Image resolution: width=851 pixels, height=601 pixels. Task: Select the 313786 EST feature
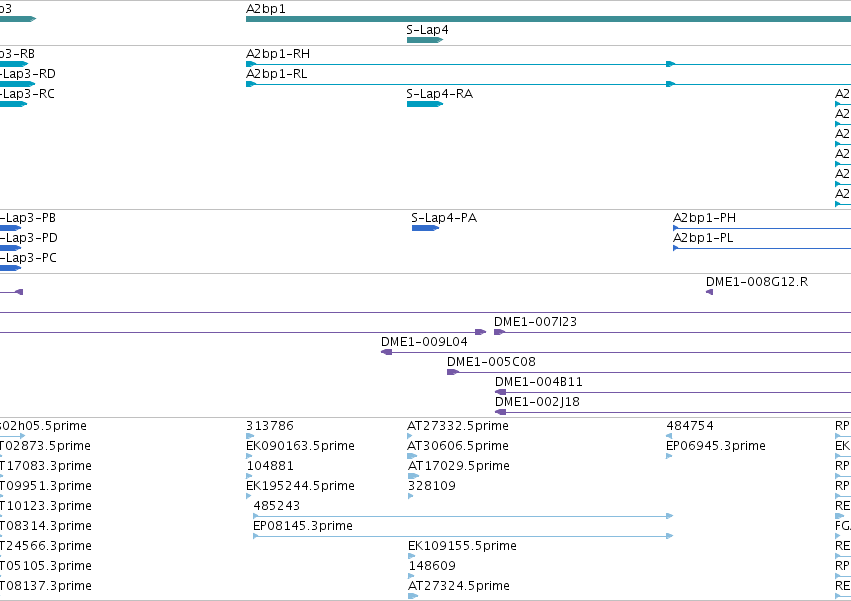click(250, 436)
